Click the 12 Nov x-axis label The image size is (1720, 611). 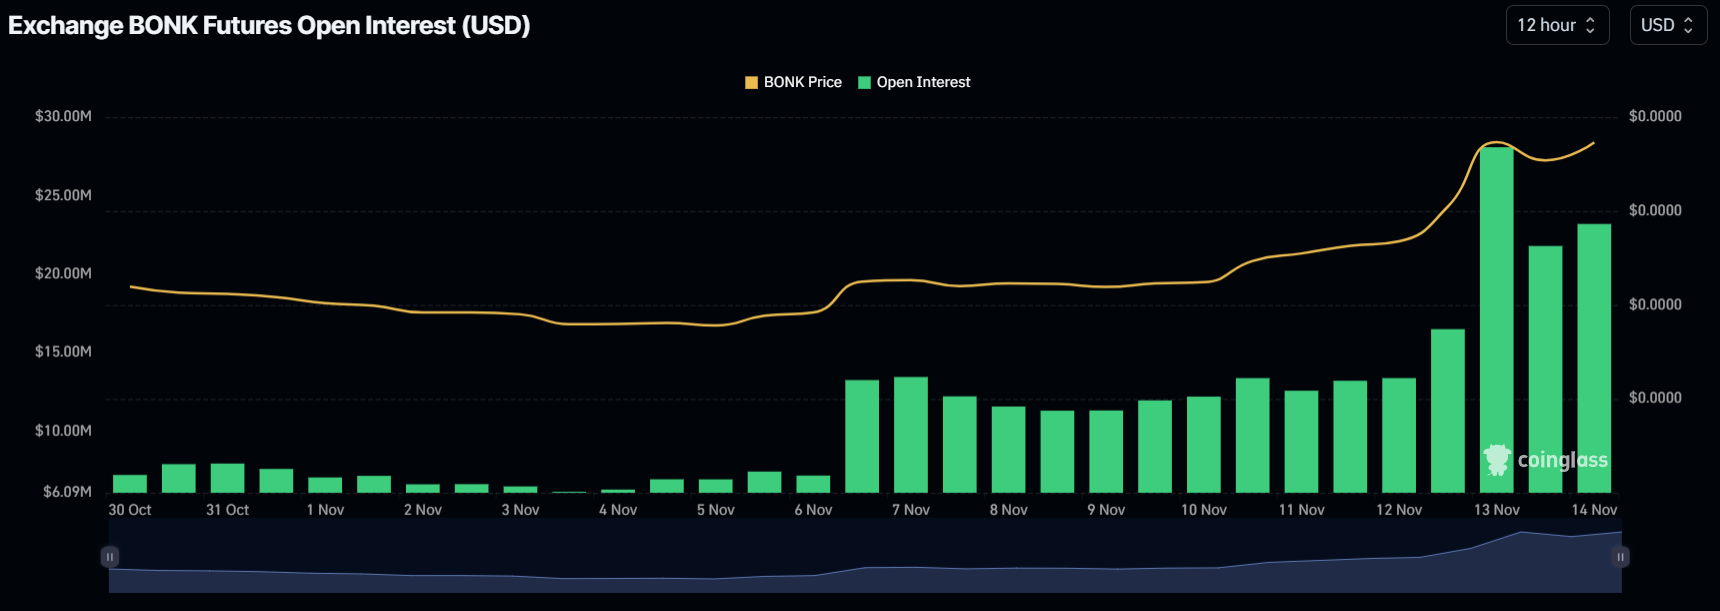(1399, 510)
